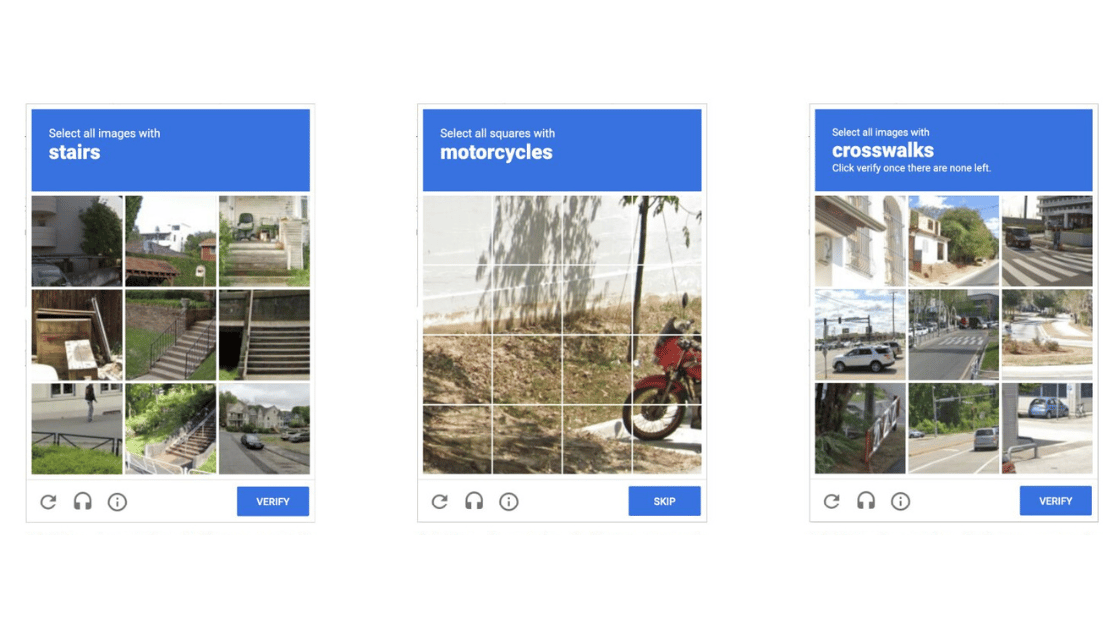Click the info icon in the crosswalks captcha
The height and width of the screenshot is (630, 1120).
coord(900,502)
